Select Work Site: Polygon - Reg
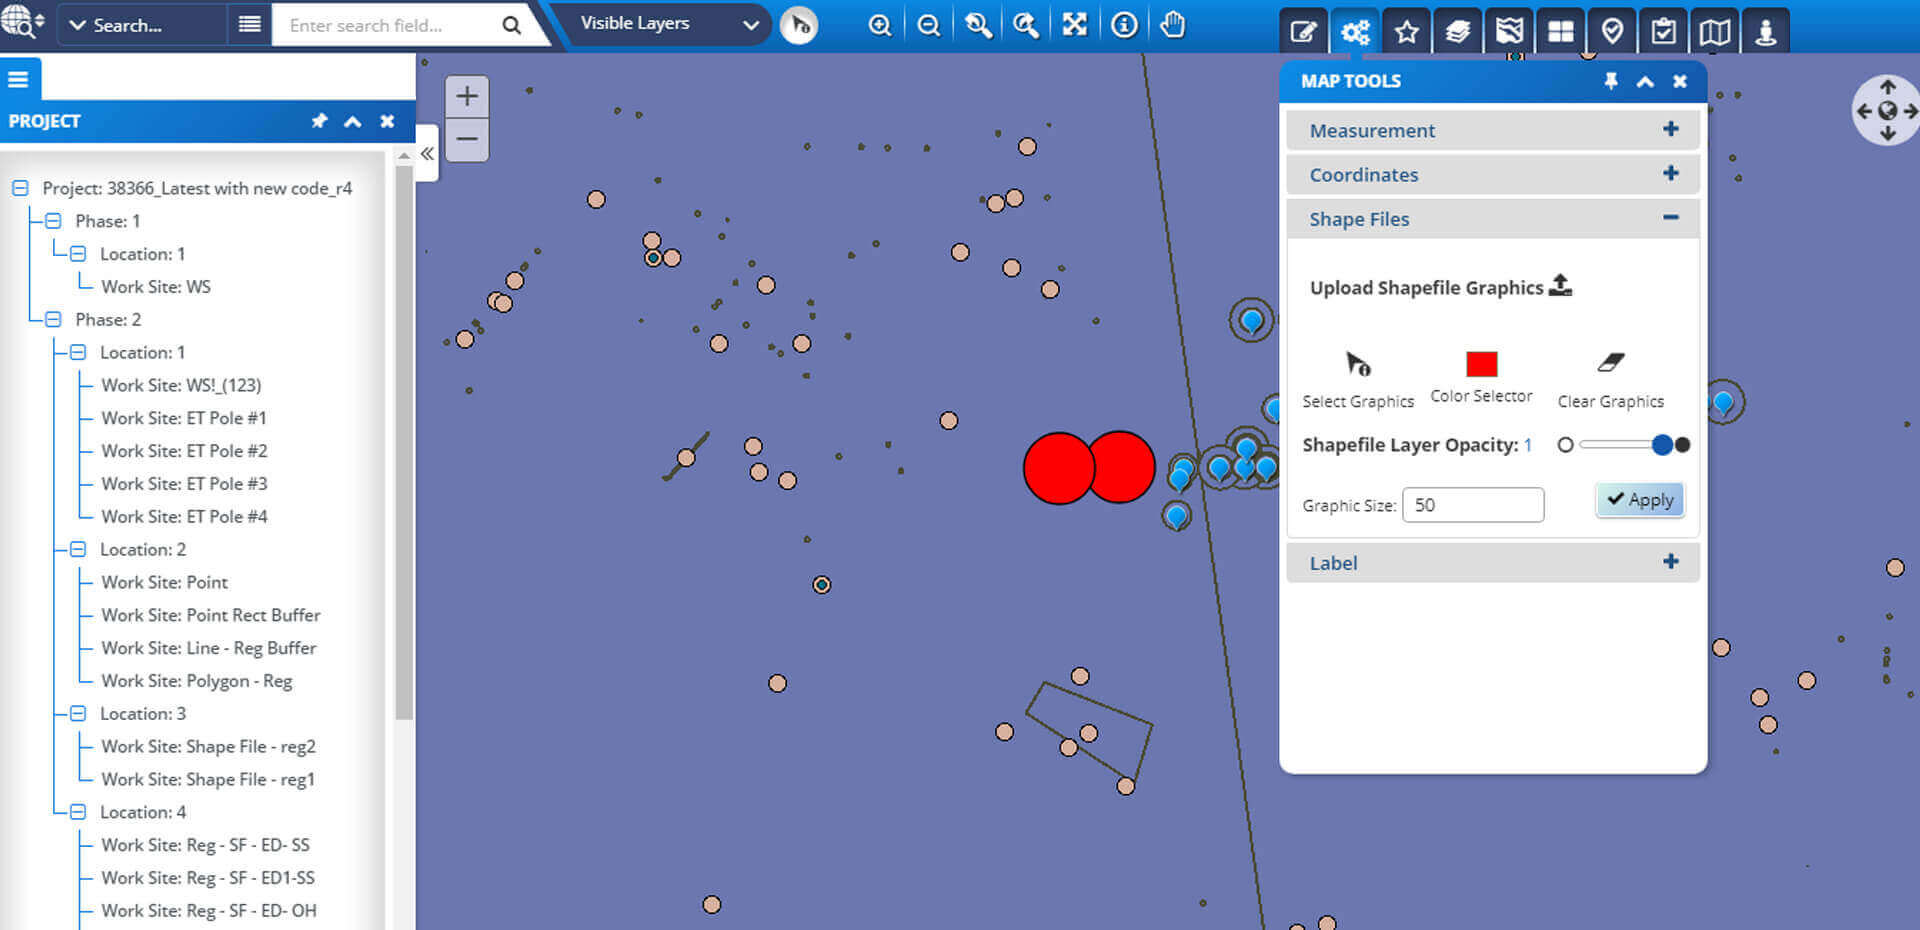The width and height of the screenshot is (1920, 930). 197,681
